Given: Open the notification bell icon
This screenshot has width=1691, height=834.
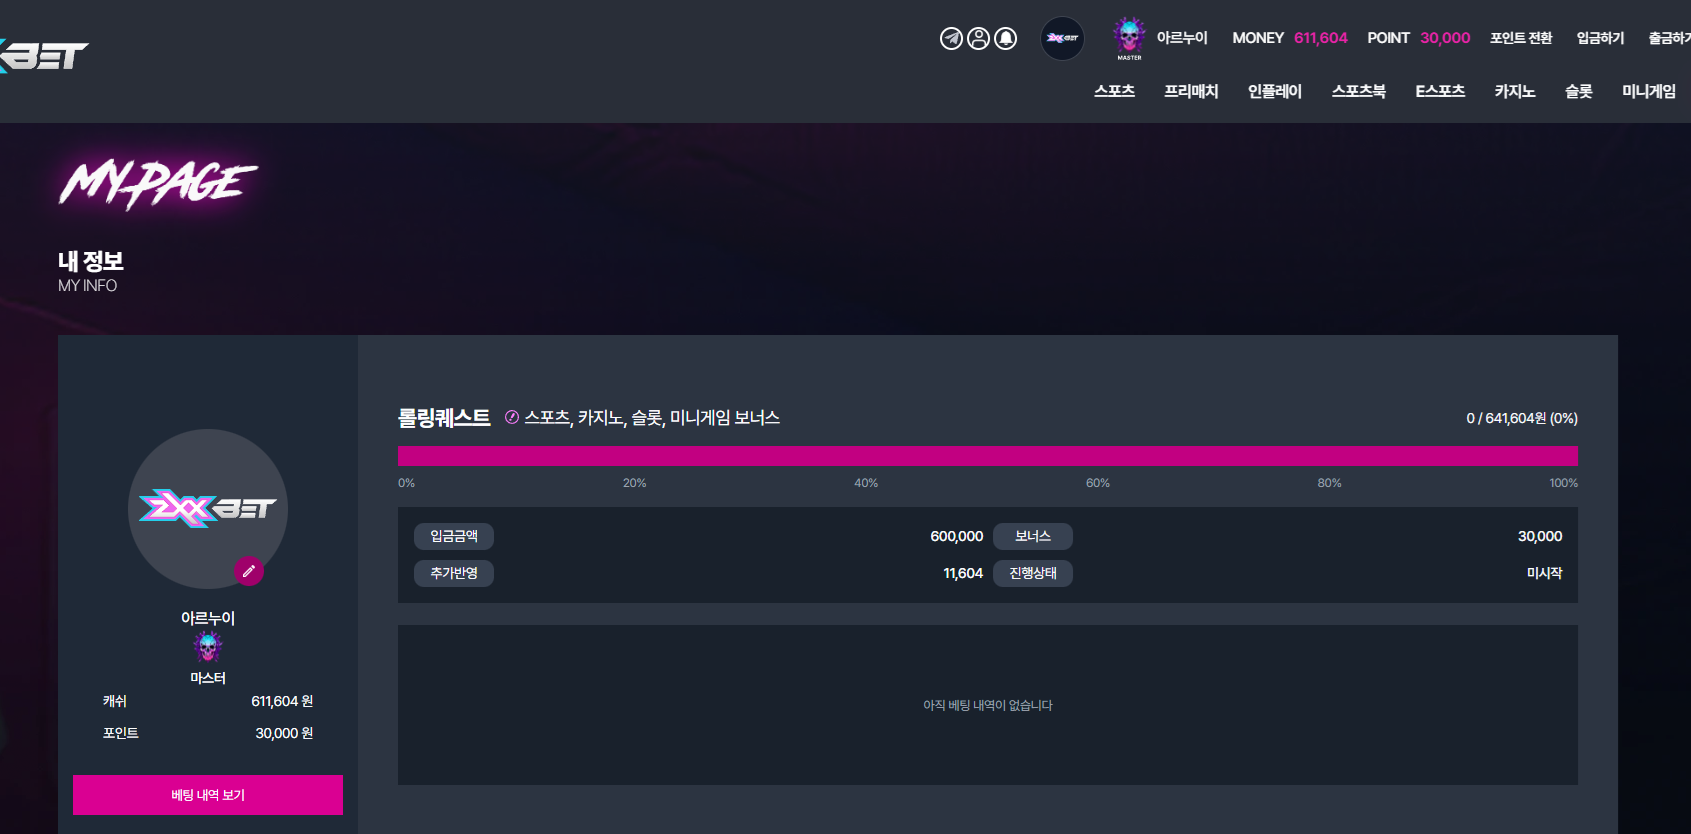Looking at the screenshot, I should tap(1006, 38).
